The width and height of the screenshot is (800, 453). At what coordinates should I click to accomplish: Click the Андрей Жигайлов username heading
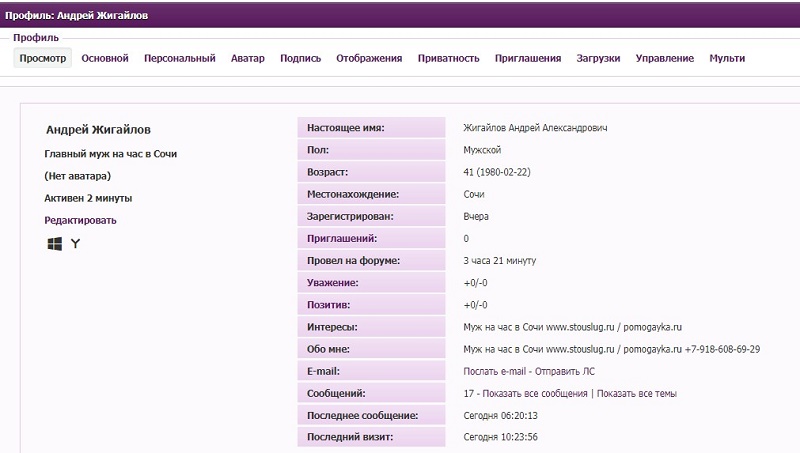click(98, 130)
